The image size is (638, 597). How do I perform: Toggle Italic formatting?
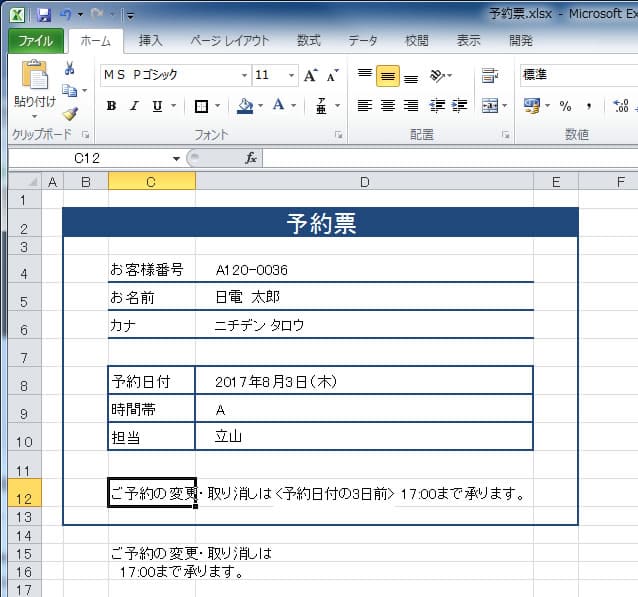(135, 106)
